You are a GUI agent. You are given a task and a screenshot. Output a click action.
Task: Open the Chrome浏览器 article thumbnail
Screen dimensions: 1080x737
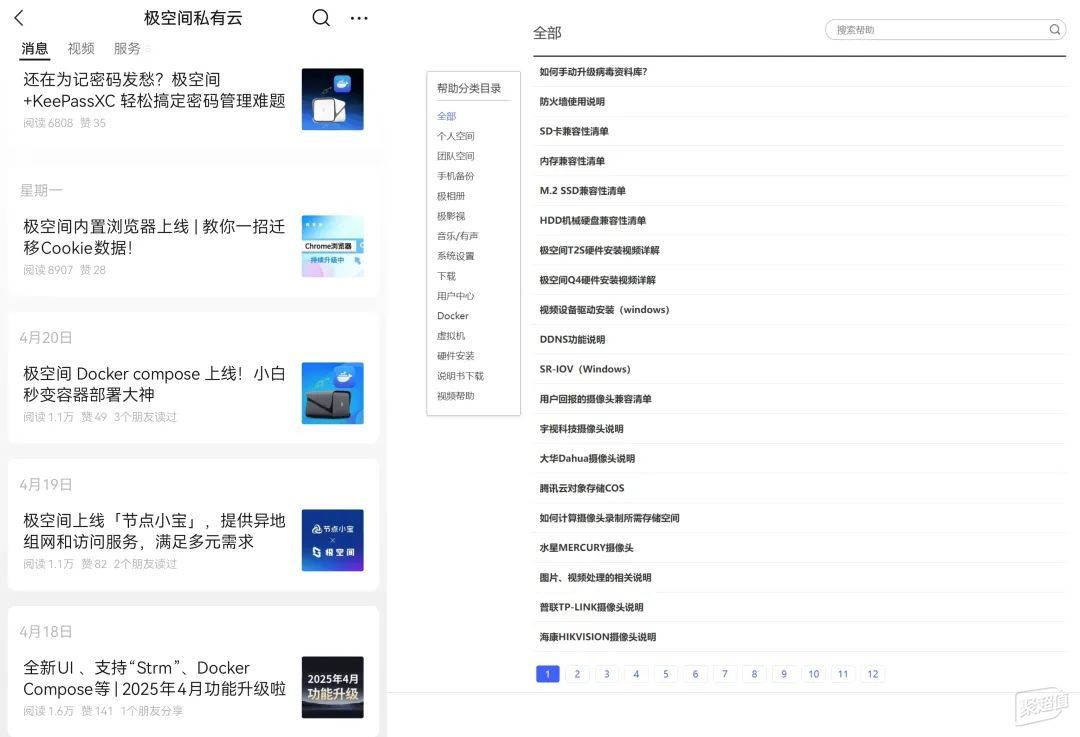[333, 246]
